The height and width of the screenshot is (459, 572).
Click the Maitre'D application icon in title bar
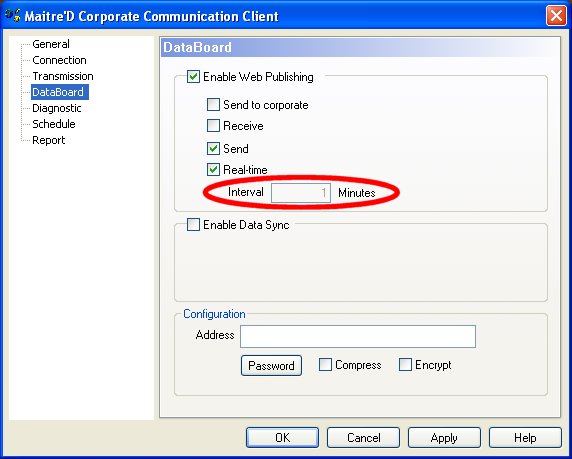coord(13,16)
